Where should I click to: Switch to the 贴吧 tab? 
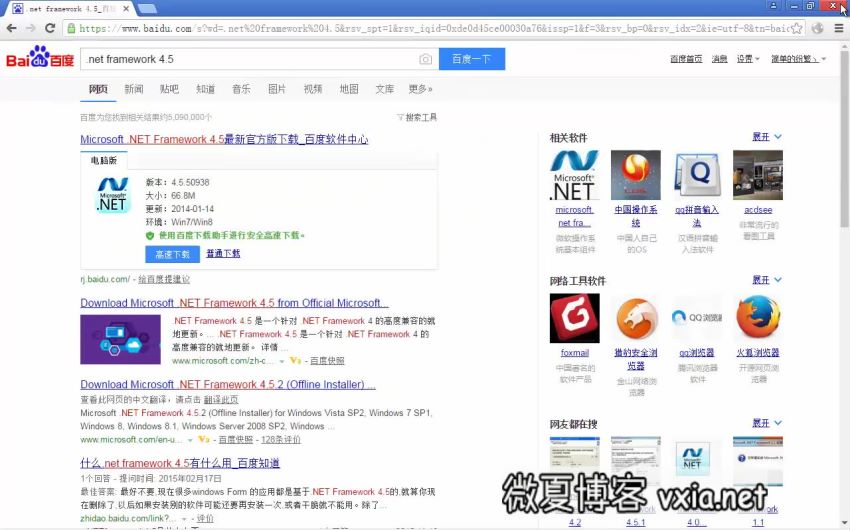[x=170, y=89]
